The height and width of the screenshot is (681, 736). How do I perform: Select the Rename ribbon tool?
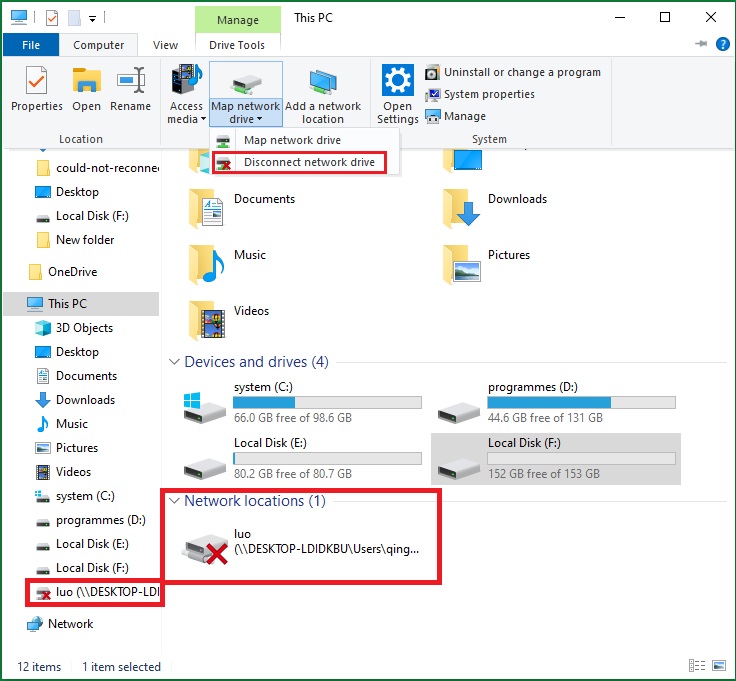tap(130, 89)
